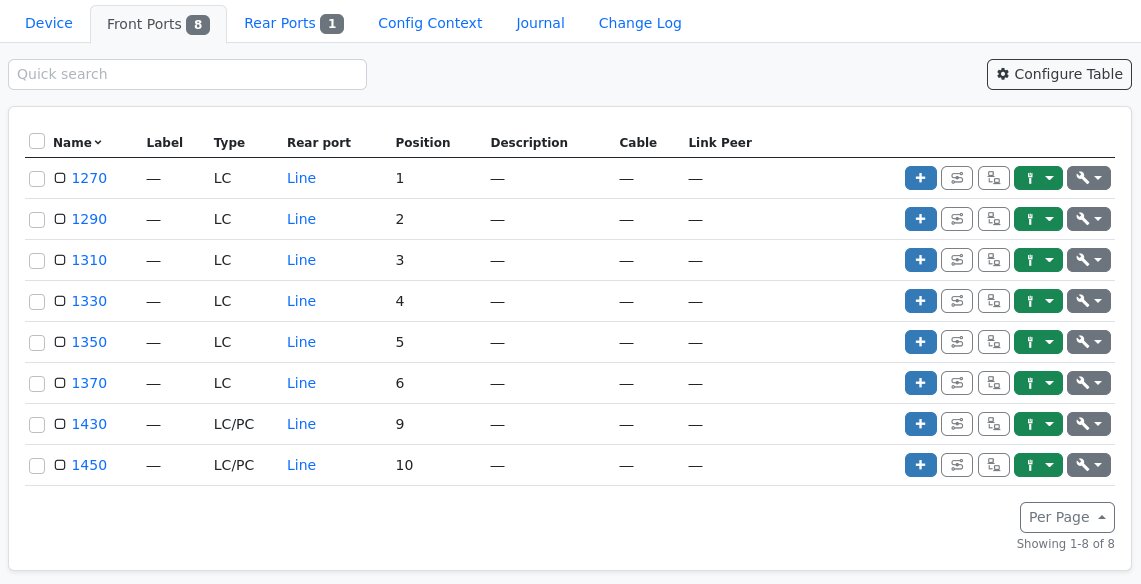This screenshot has width=1141, height=584.
Task: Trace the cable path for port 1450
Action: pos(957,465)
